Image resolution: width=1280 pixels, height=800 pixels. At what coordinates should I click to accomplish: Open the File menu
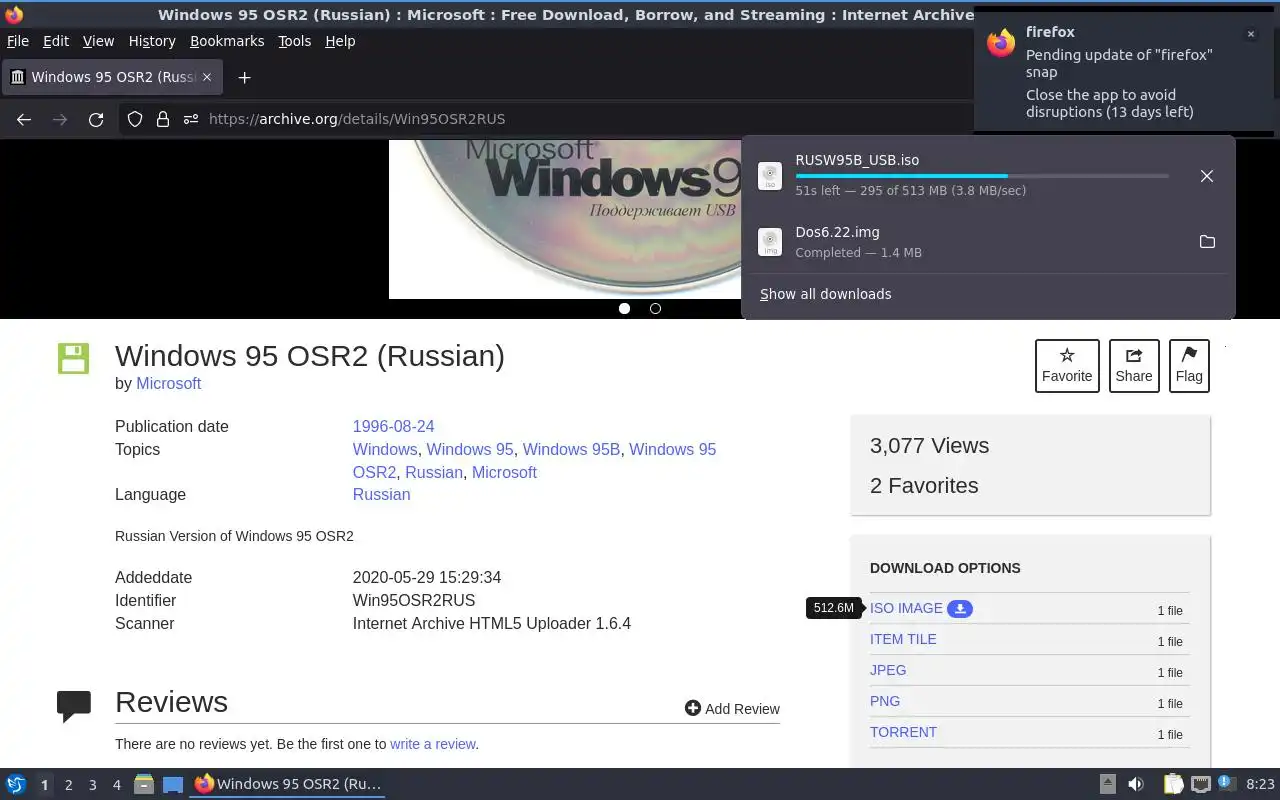pyautogui.click(x=18, y=41)
